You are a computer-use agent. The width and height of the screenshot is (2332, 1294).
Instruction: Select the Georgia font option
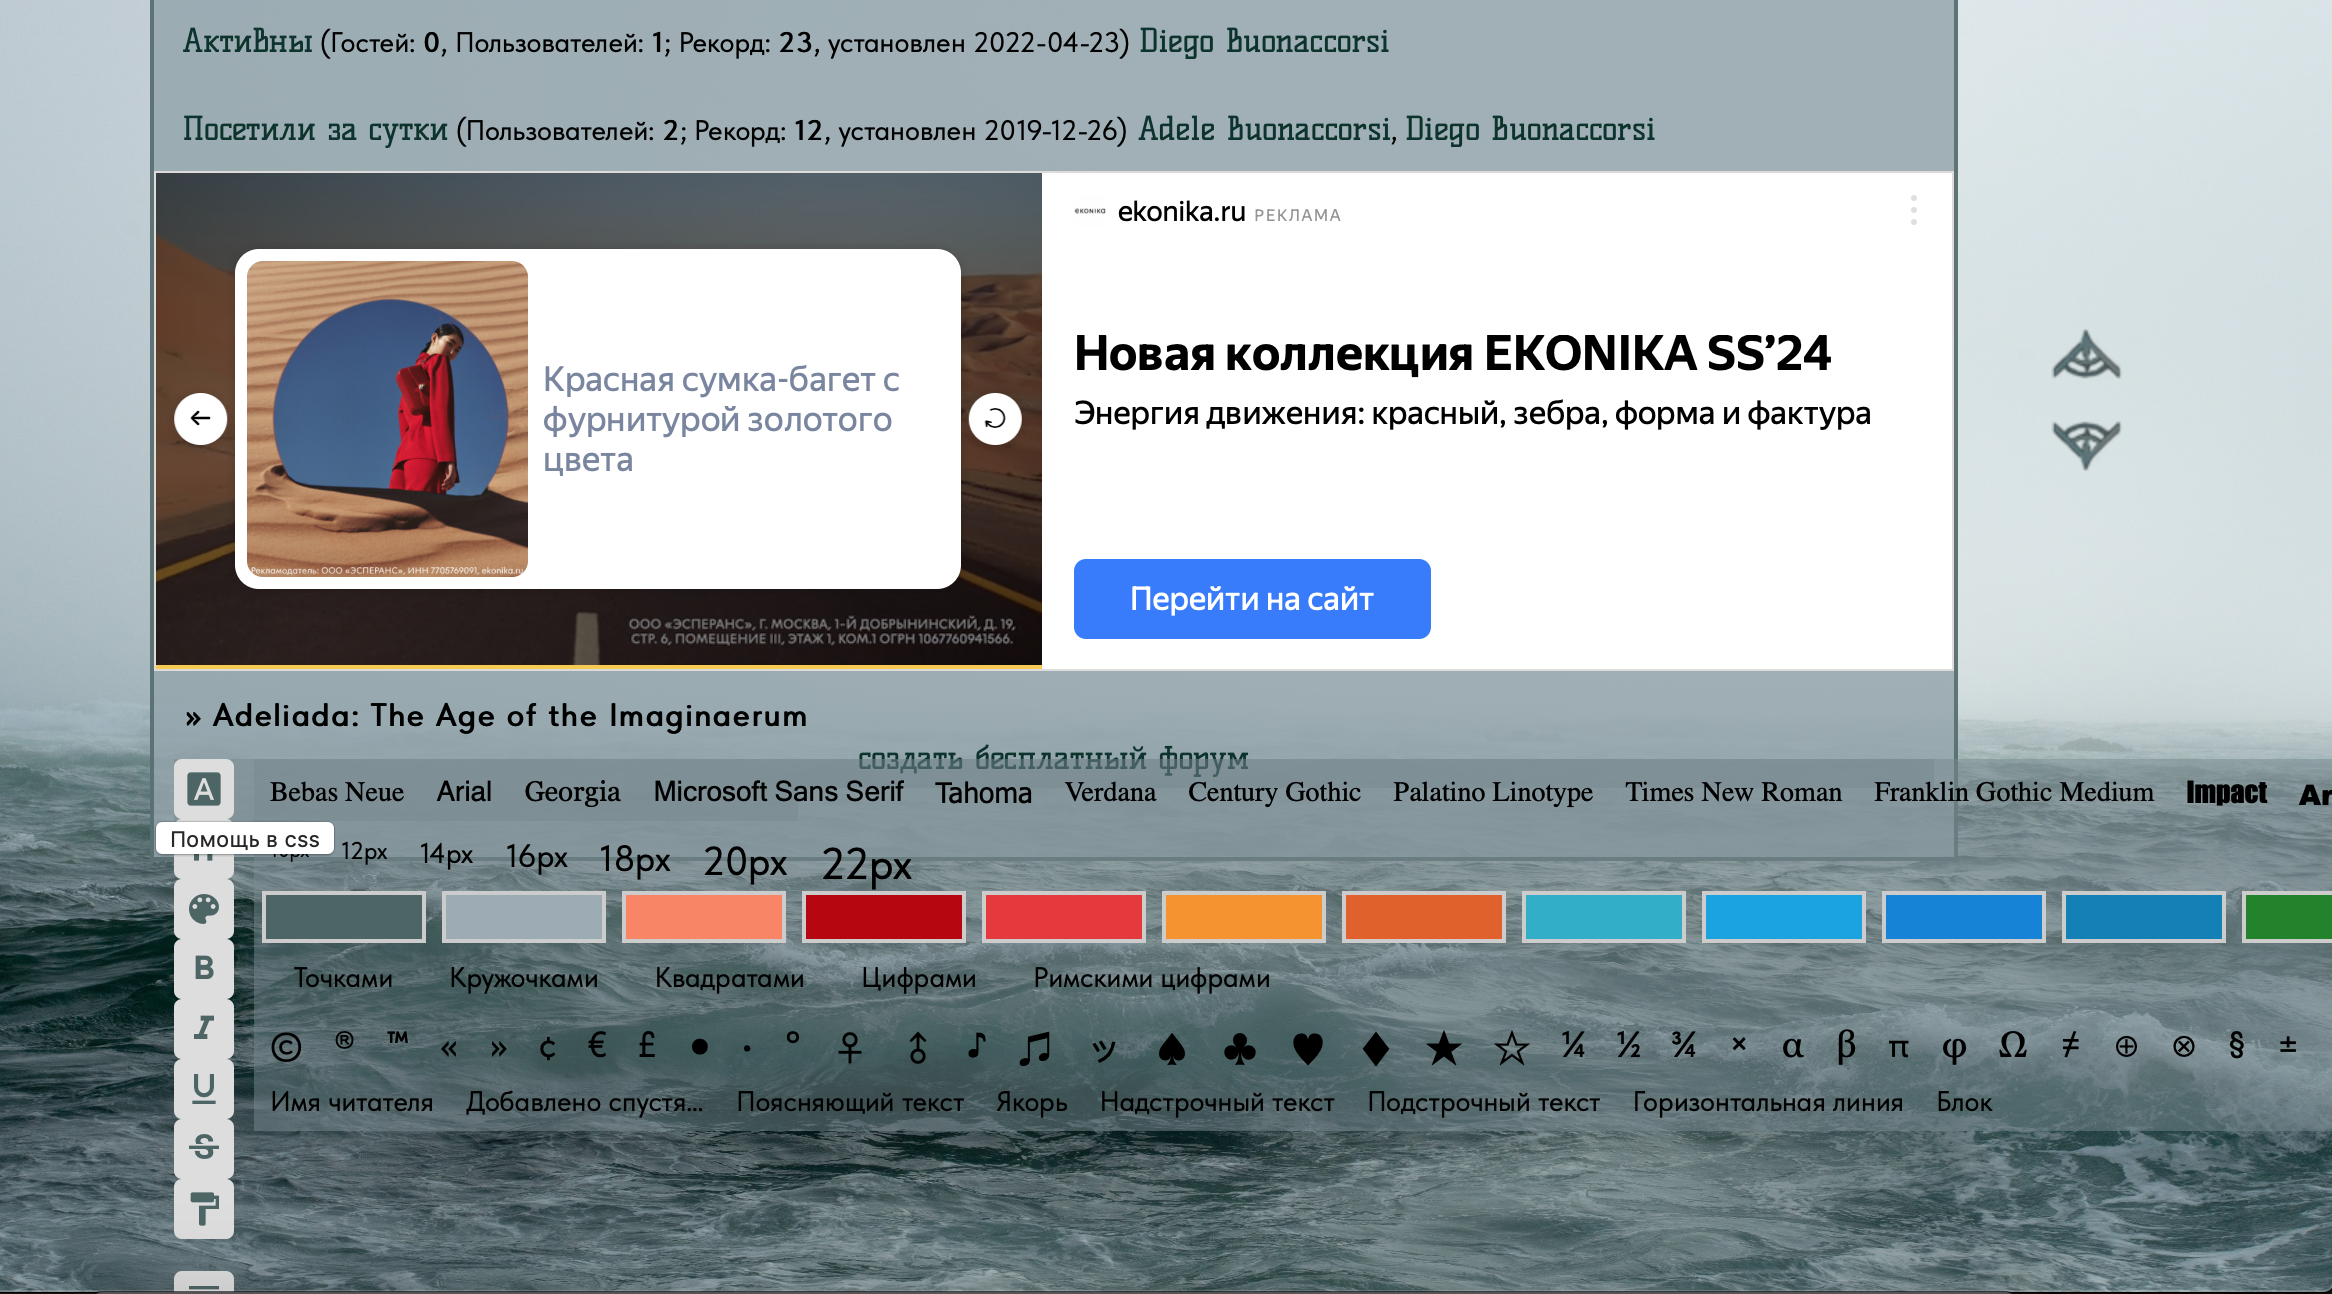[572, 792]
